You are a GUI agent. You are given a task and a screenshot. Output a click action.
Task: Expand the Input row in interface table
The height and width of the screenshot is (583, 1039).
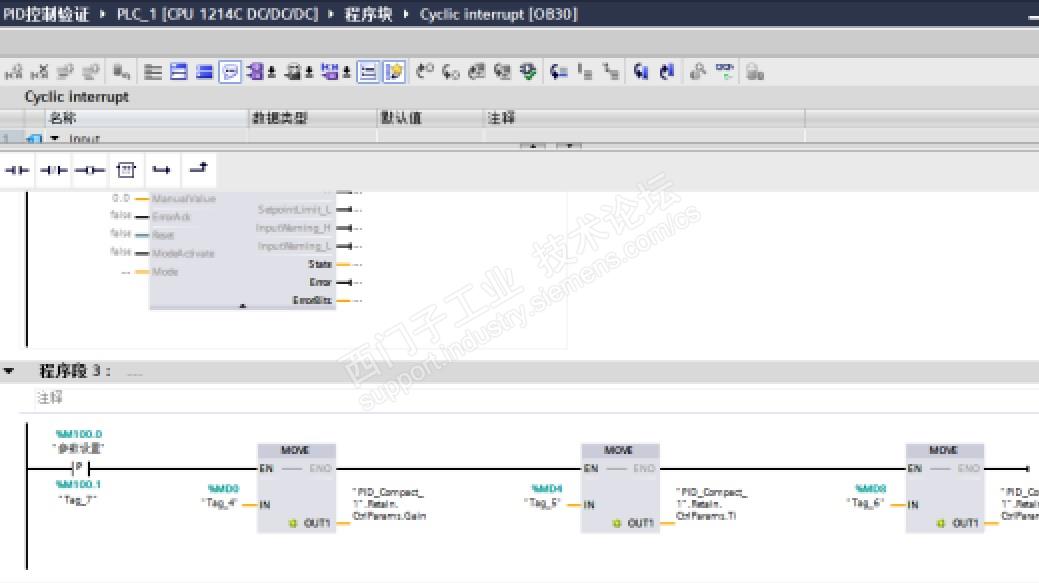tap(55, 138)
